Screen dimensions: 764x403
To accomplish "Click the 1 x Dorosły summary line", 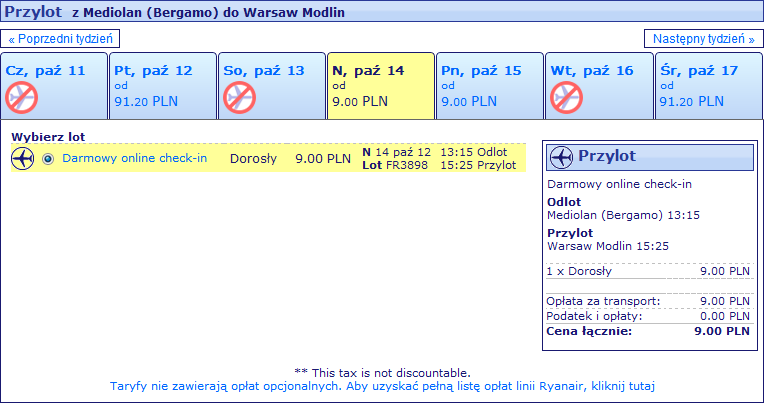I will tap(649, 271).
